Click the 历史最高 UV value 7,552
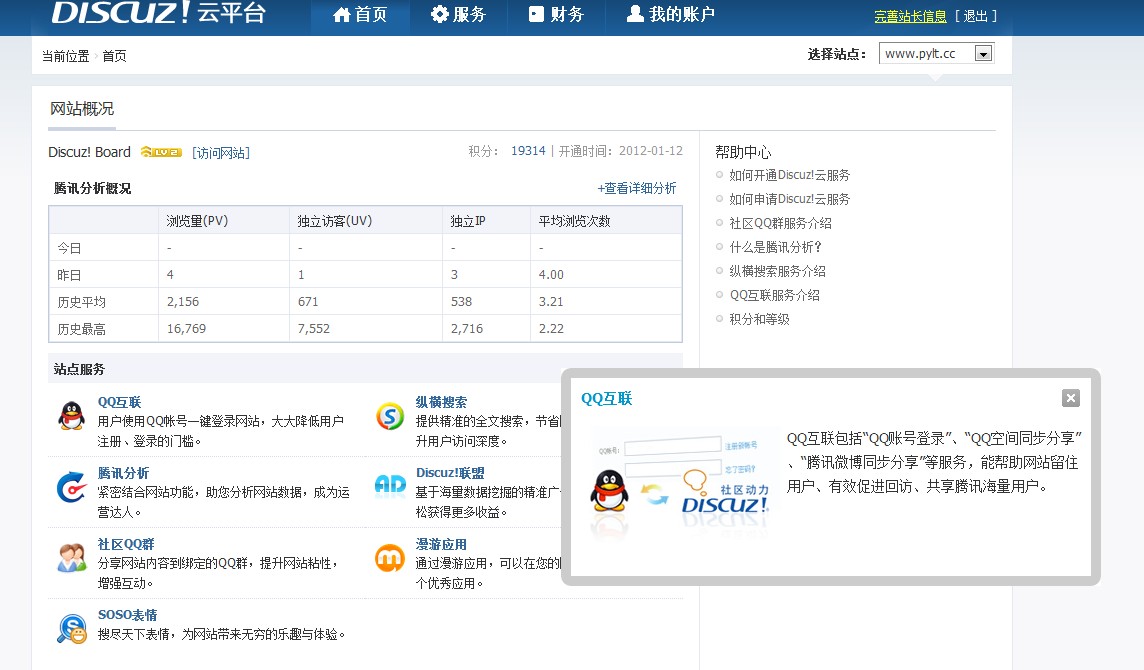 point(314,328)
